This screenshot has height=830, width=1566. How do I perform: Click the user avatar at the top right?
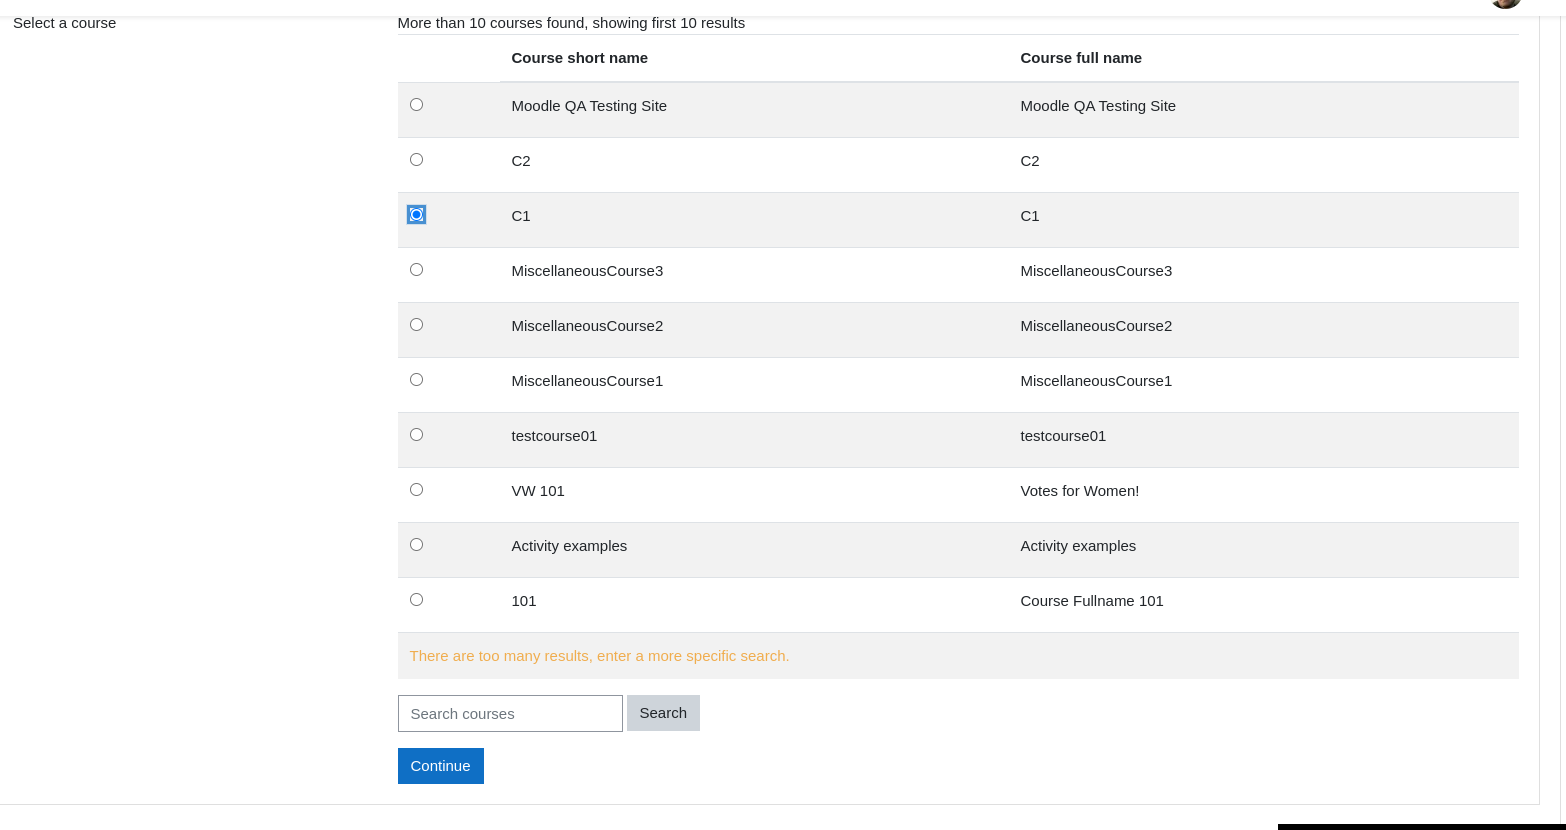pyautogui.click(x=1505, y=3)
